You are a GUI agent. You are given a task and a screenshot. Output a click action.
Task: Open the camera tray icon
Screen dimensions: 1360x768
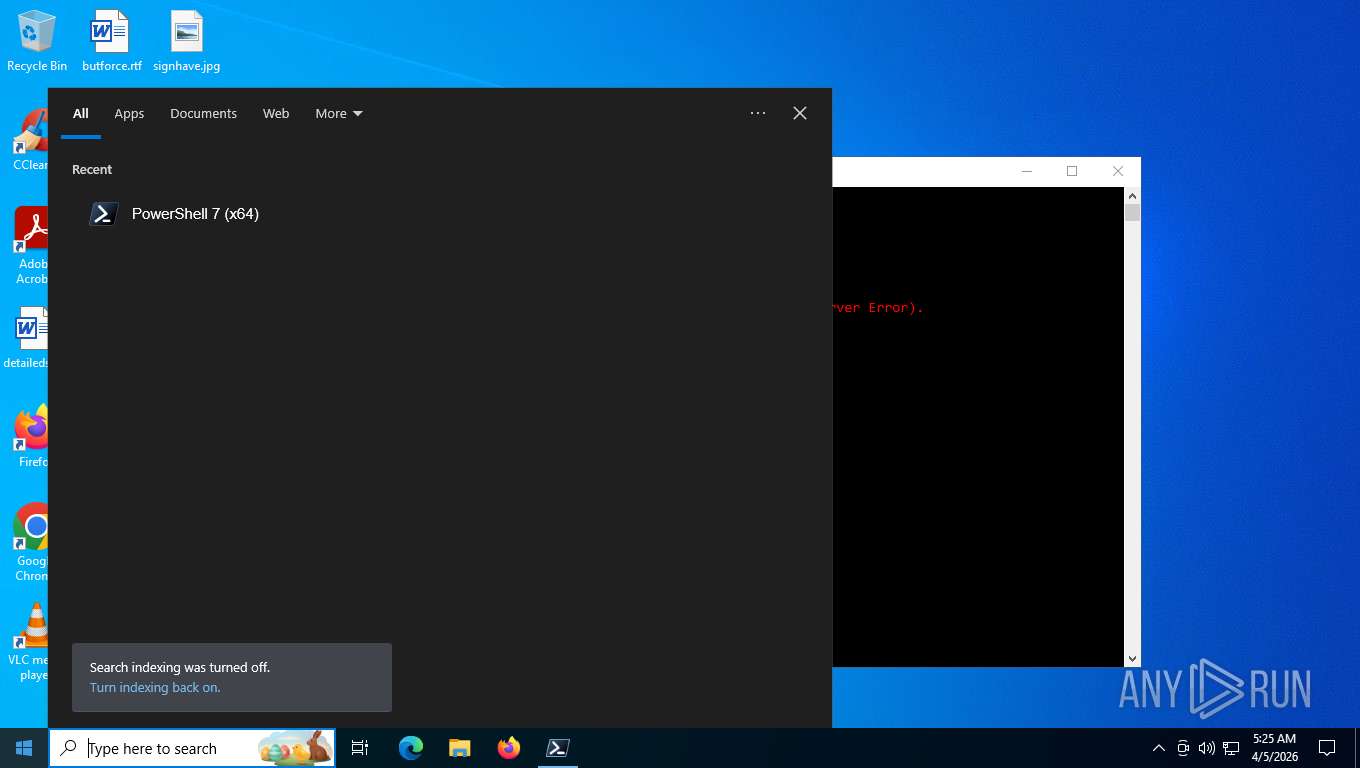pos(1183,748)
